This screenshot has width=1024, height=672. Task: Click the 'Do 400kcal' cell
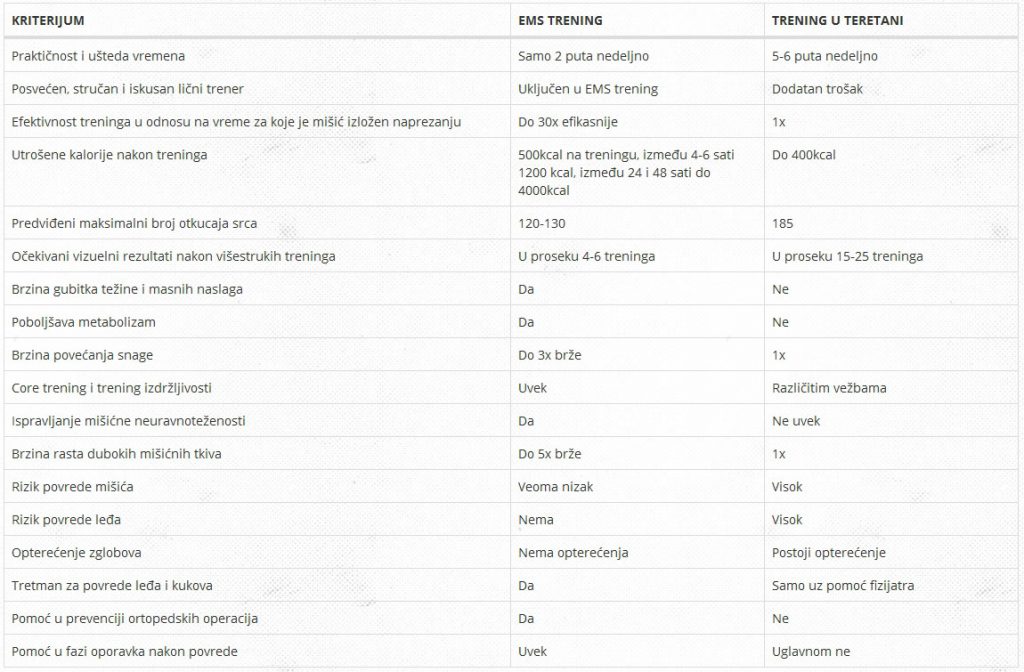pos(804,155)
